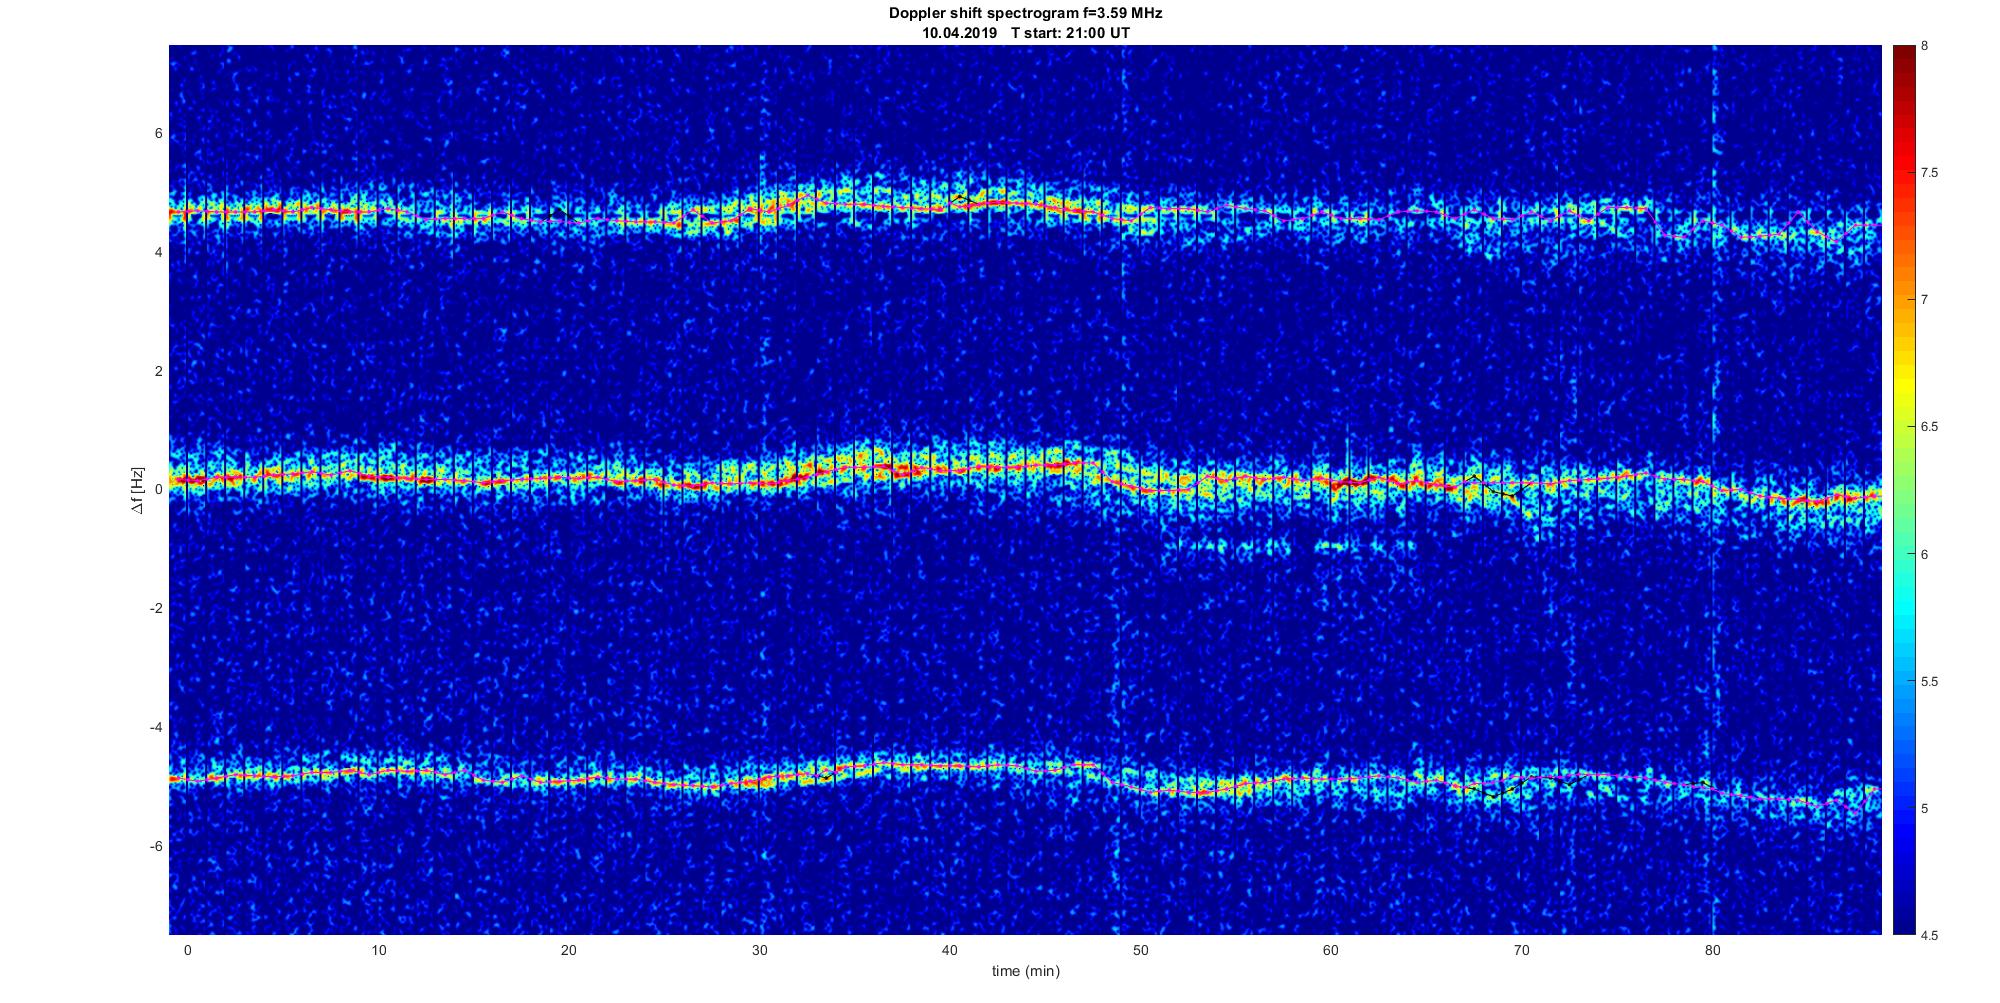Viewport: 2000px width, 1003px height.
Task: Click the y-axis tick label -6
Action: point(155,846)
